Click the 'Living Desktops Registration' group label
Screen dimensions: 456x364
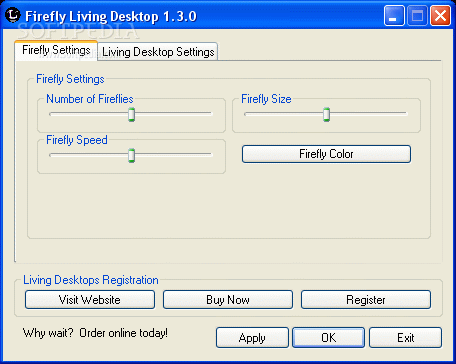click(91, 280)
